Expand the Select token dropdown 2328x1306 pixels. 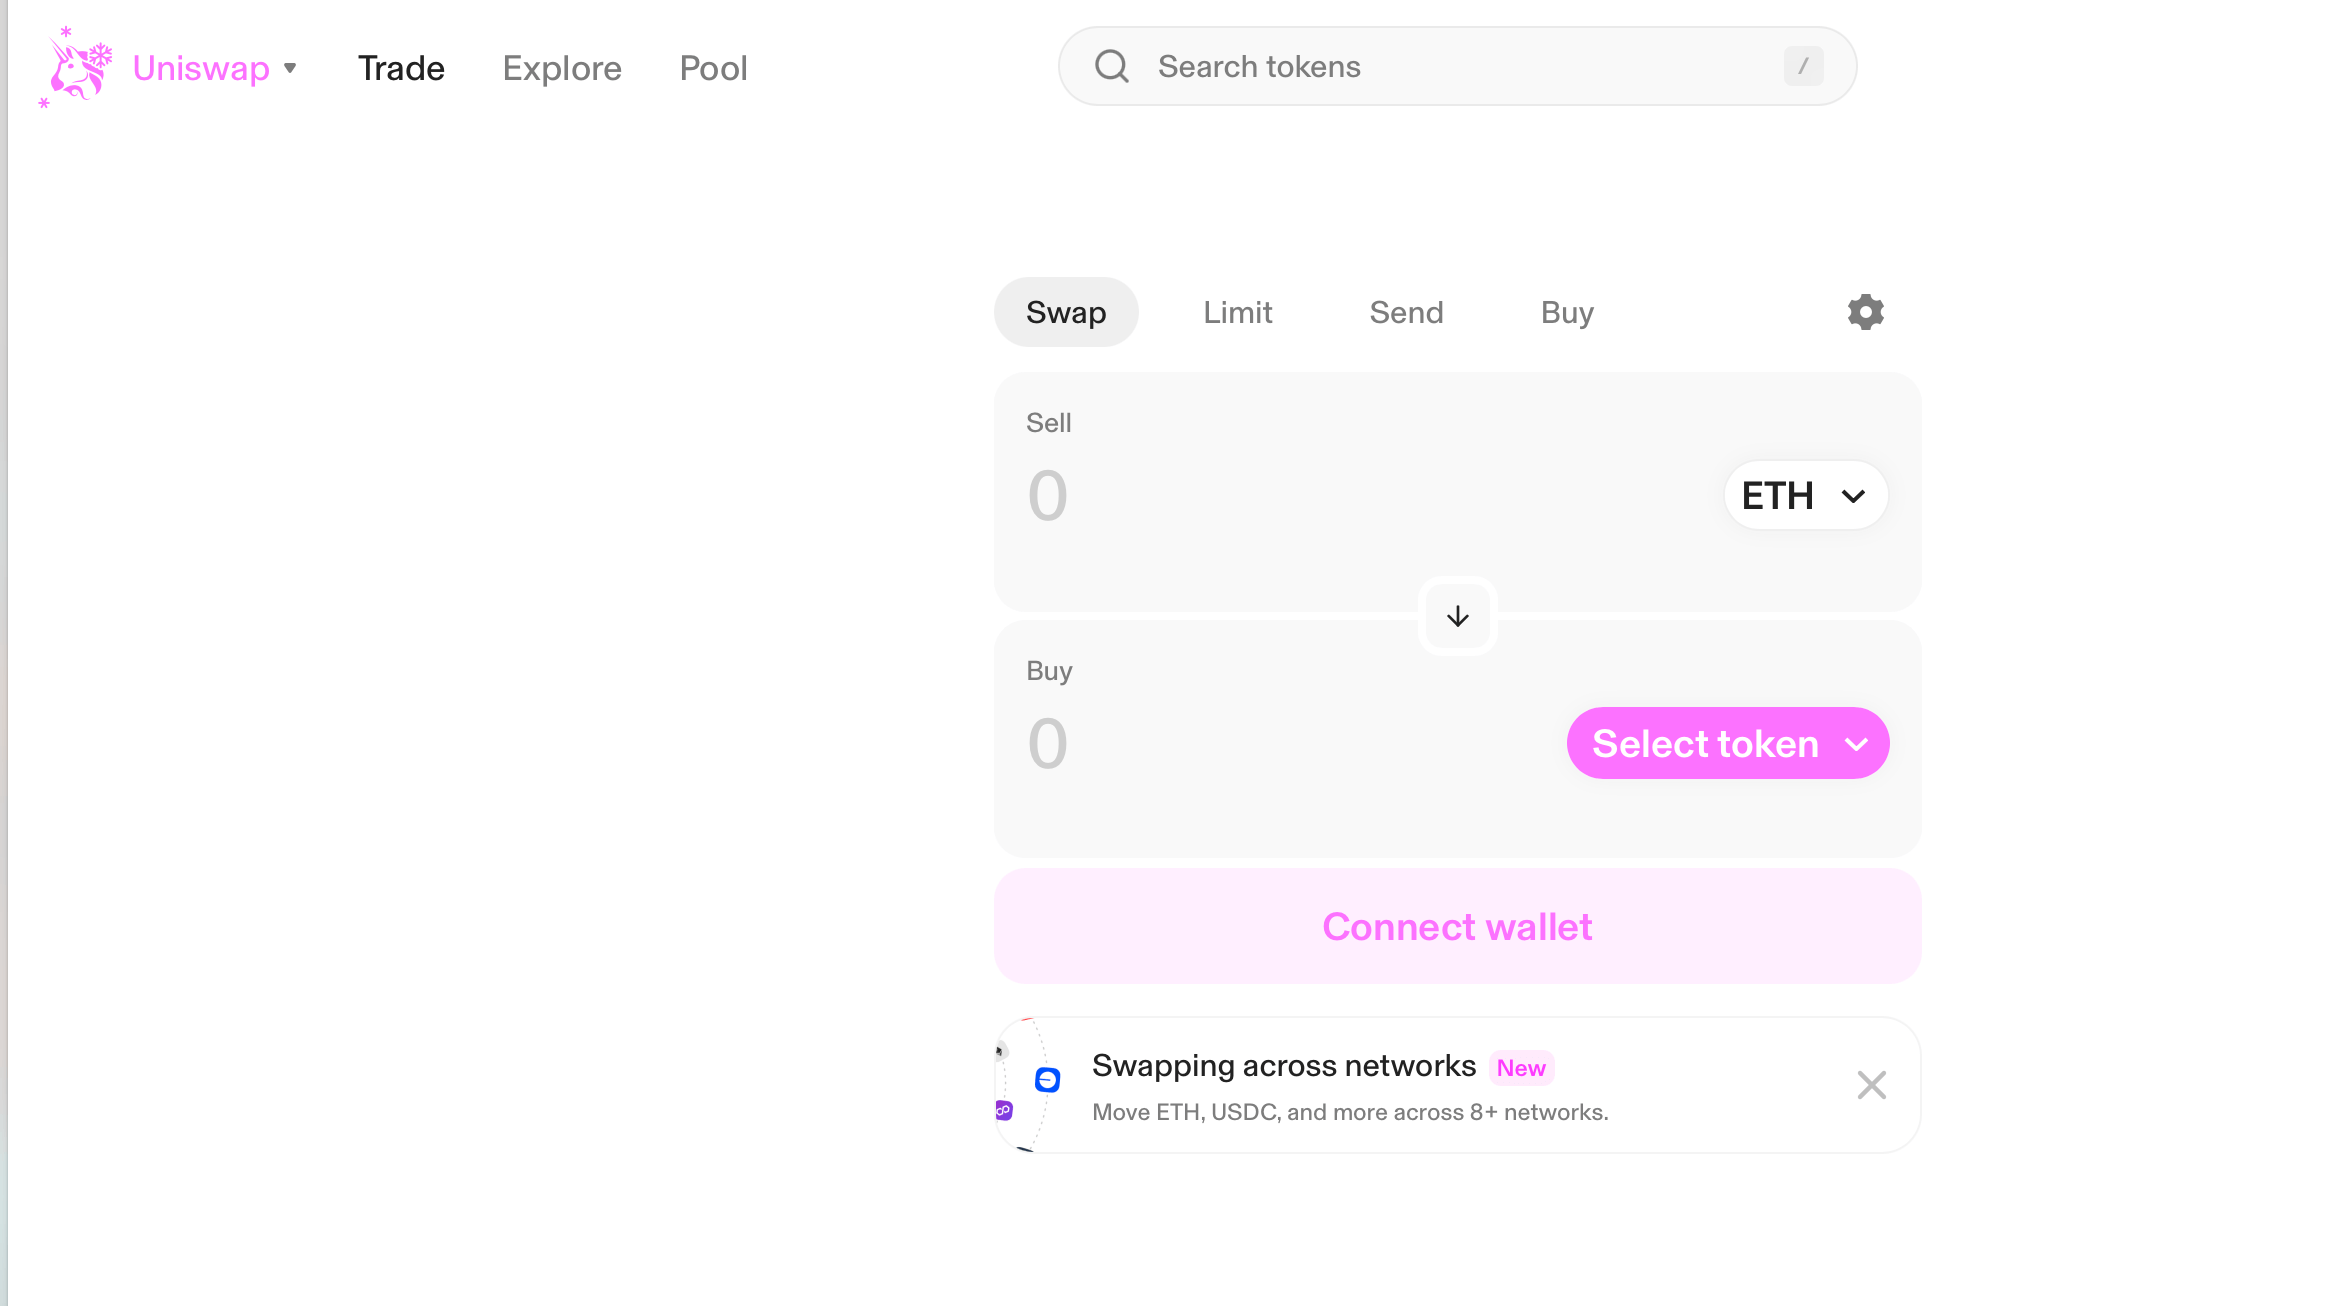click(1728, 742)
